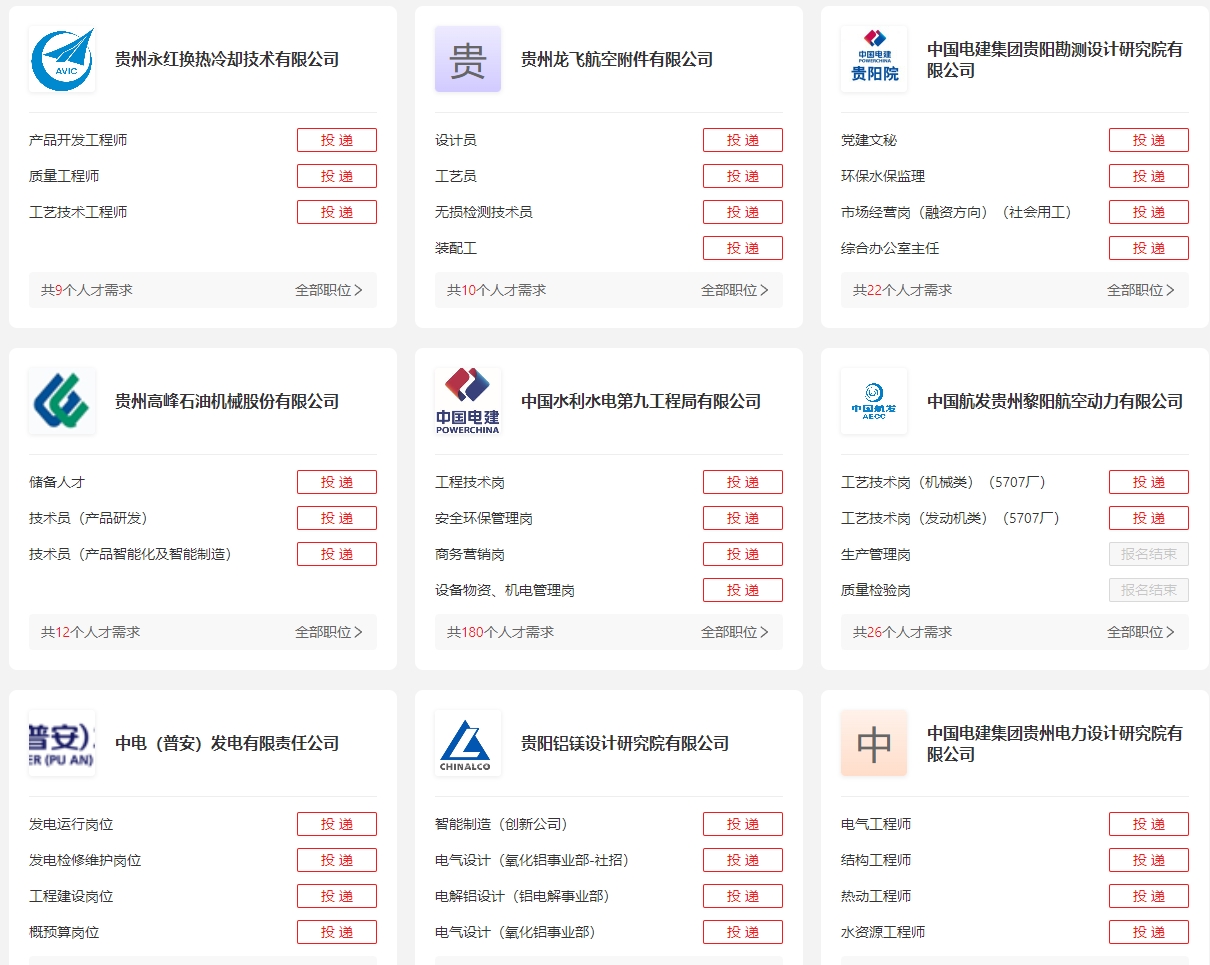Open job title 工程建设岗位
1210x965 pixels.
click(71, 896)
